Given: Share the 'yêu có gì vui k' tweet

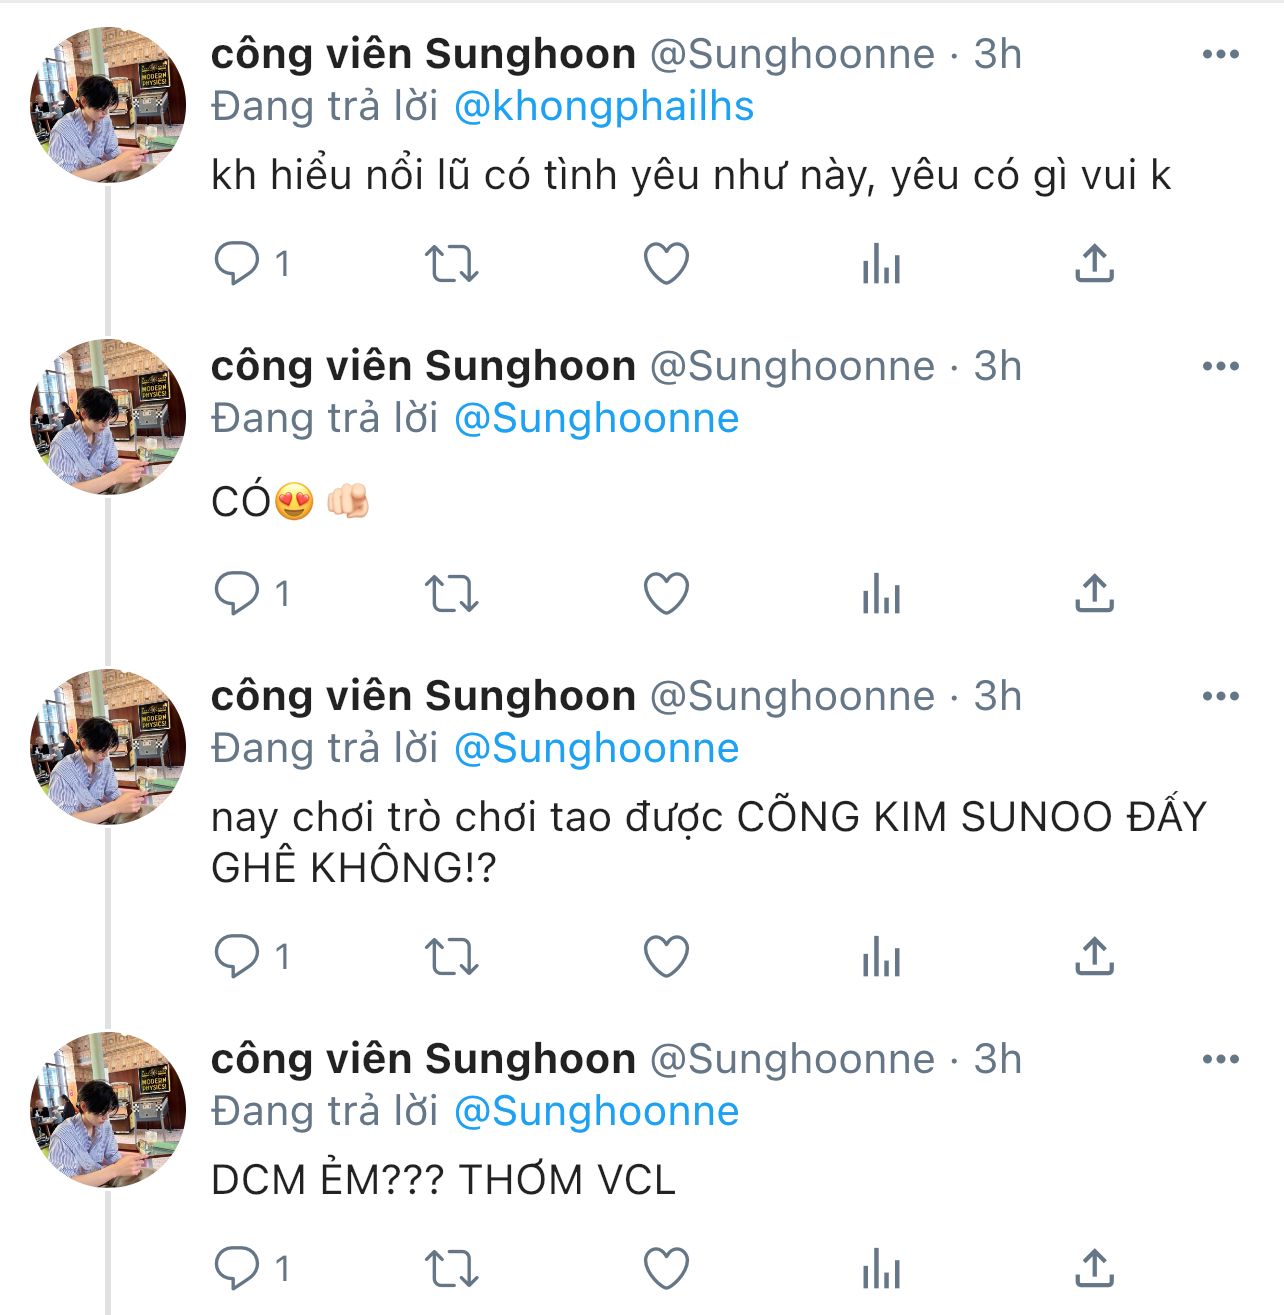Looking at the screenshot, I should pyautogui.click(x=1094, y=264).
